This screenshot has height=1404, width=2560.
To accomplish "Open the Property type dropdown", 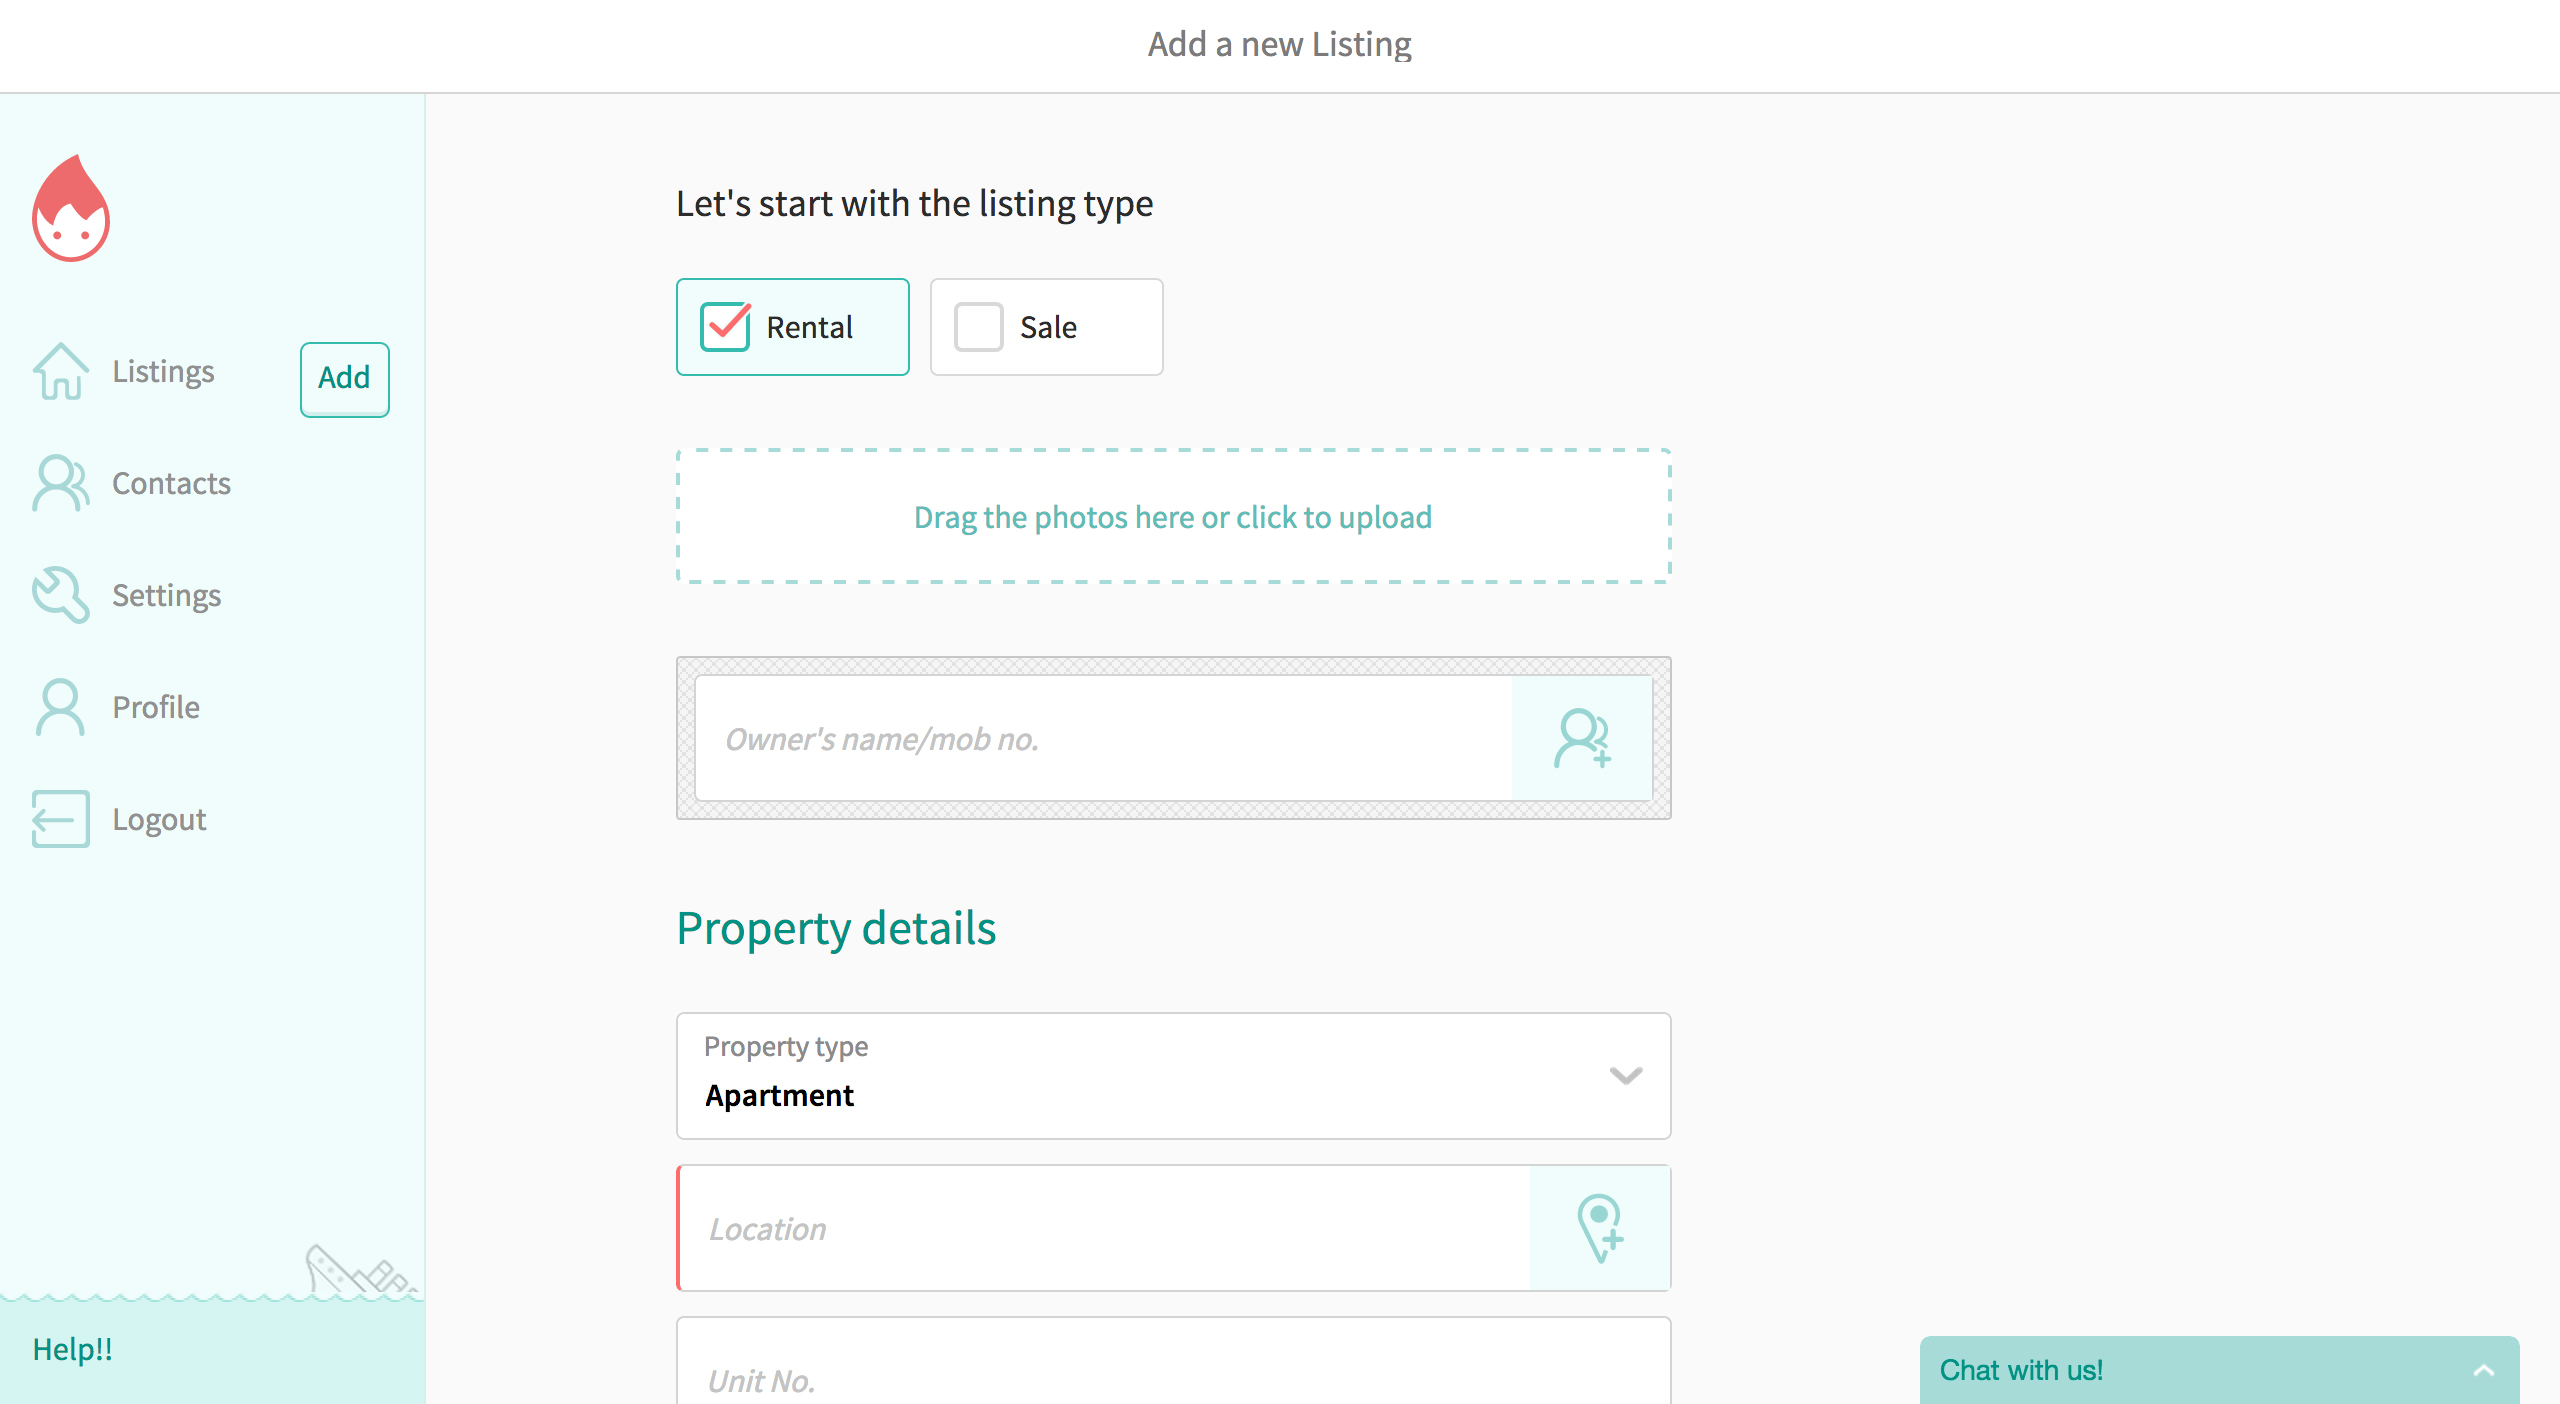I will pyautogui.click(x=1174, y=1076).
